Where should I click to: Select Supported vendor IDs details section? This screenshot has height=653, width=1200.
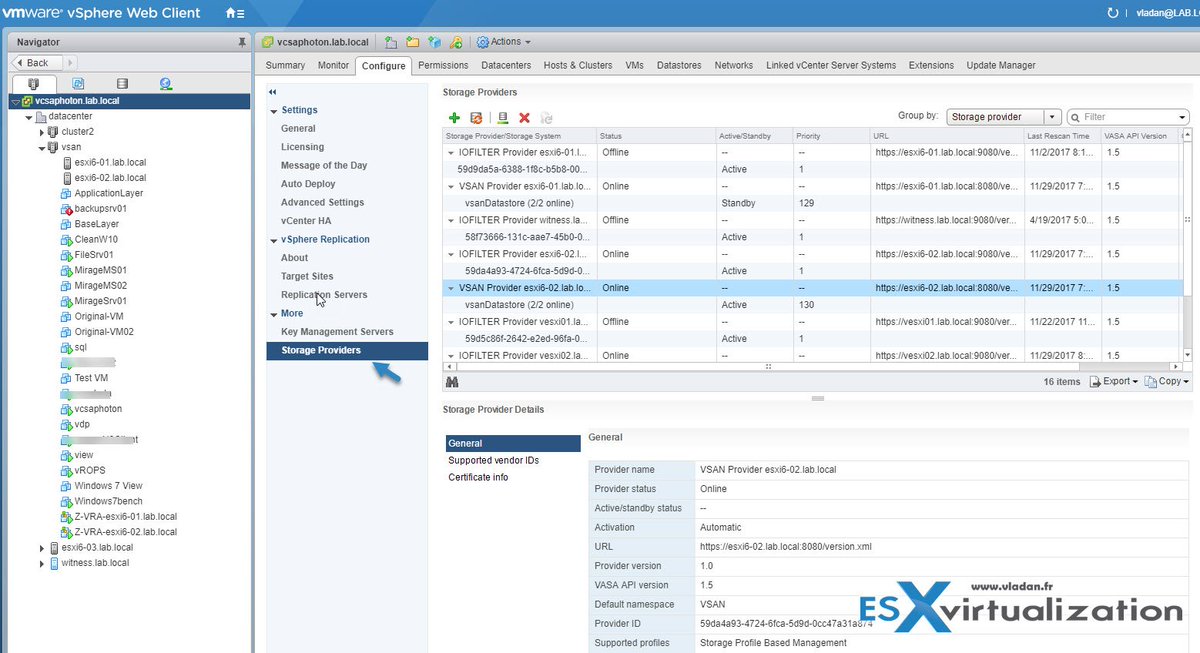(x=493, y=460)
